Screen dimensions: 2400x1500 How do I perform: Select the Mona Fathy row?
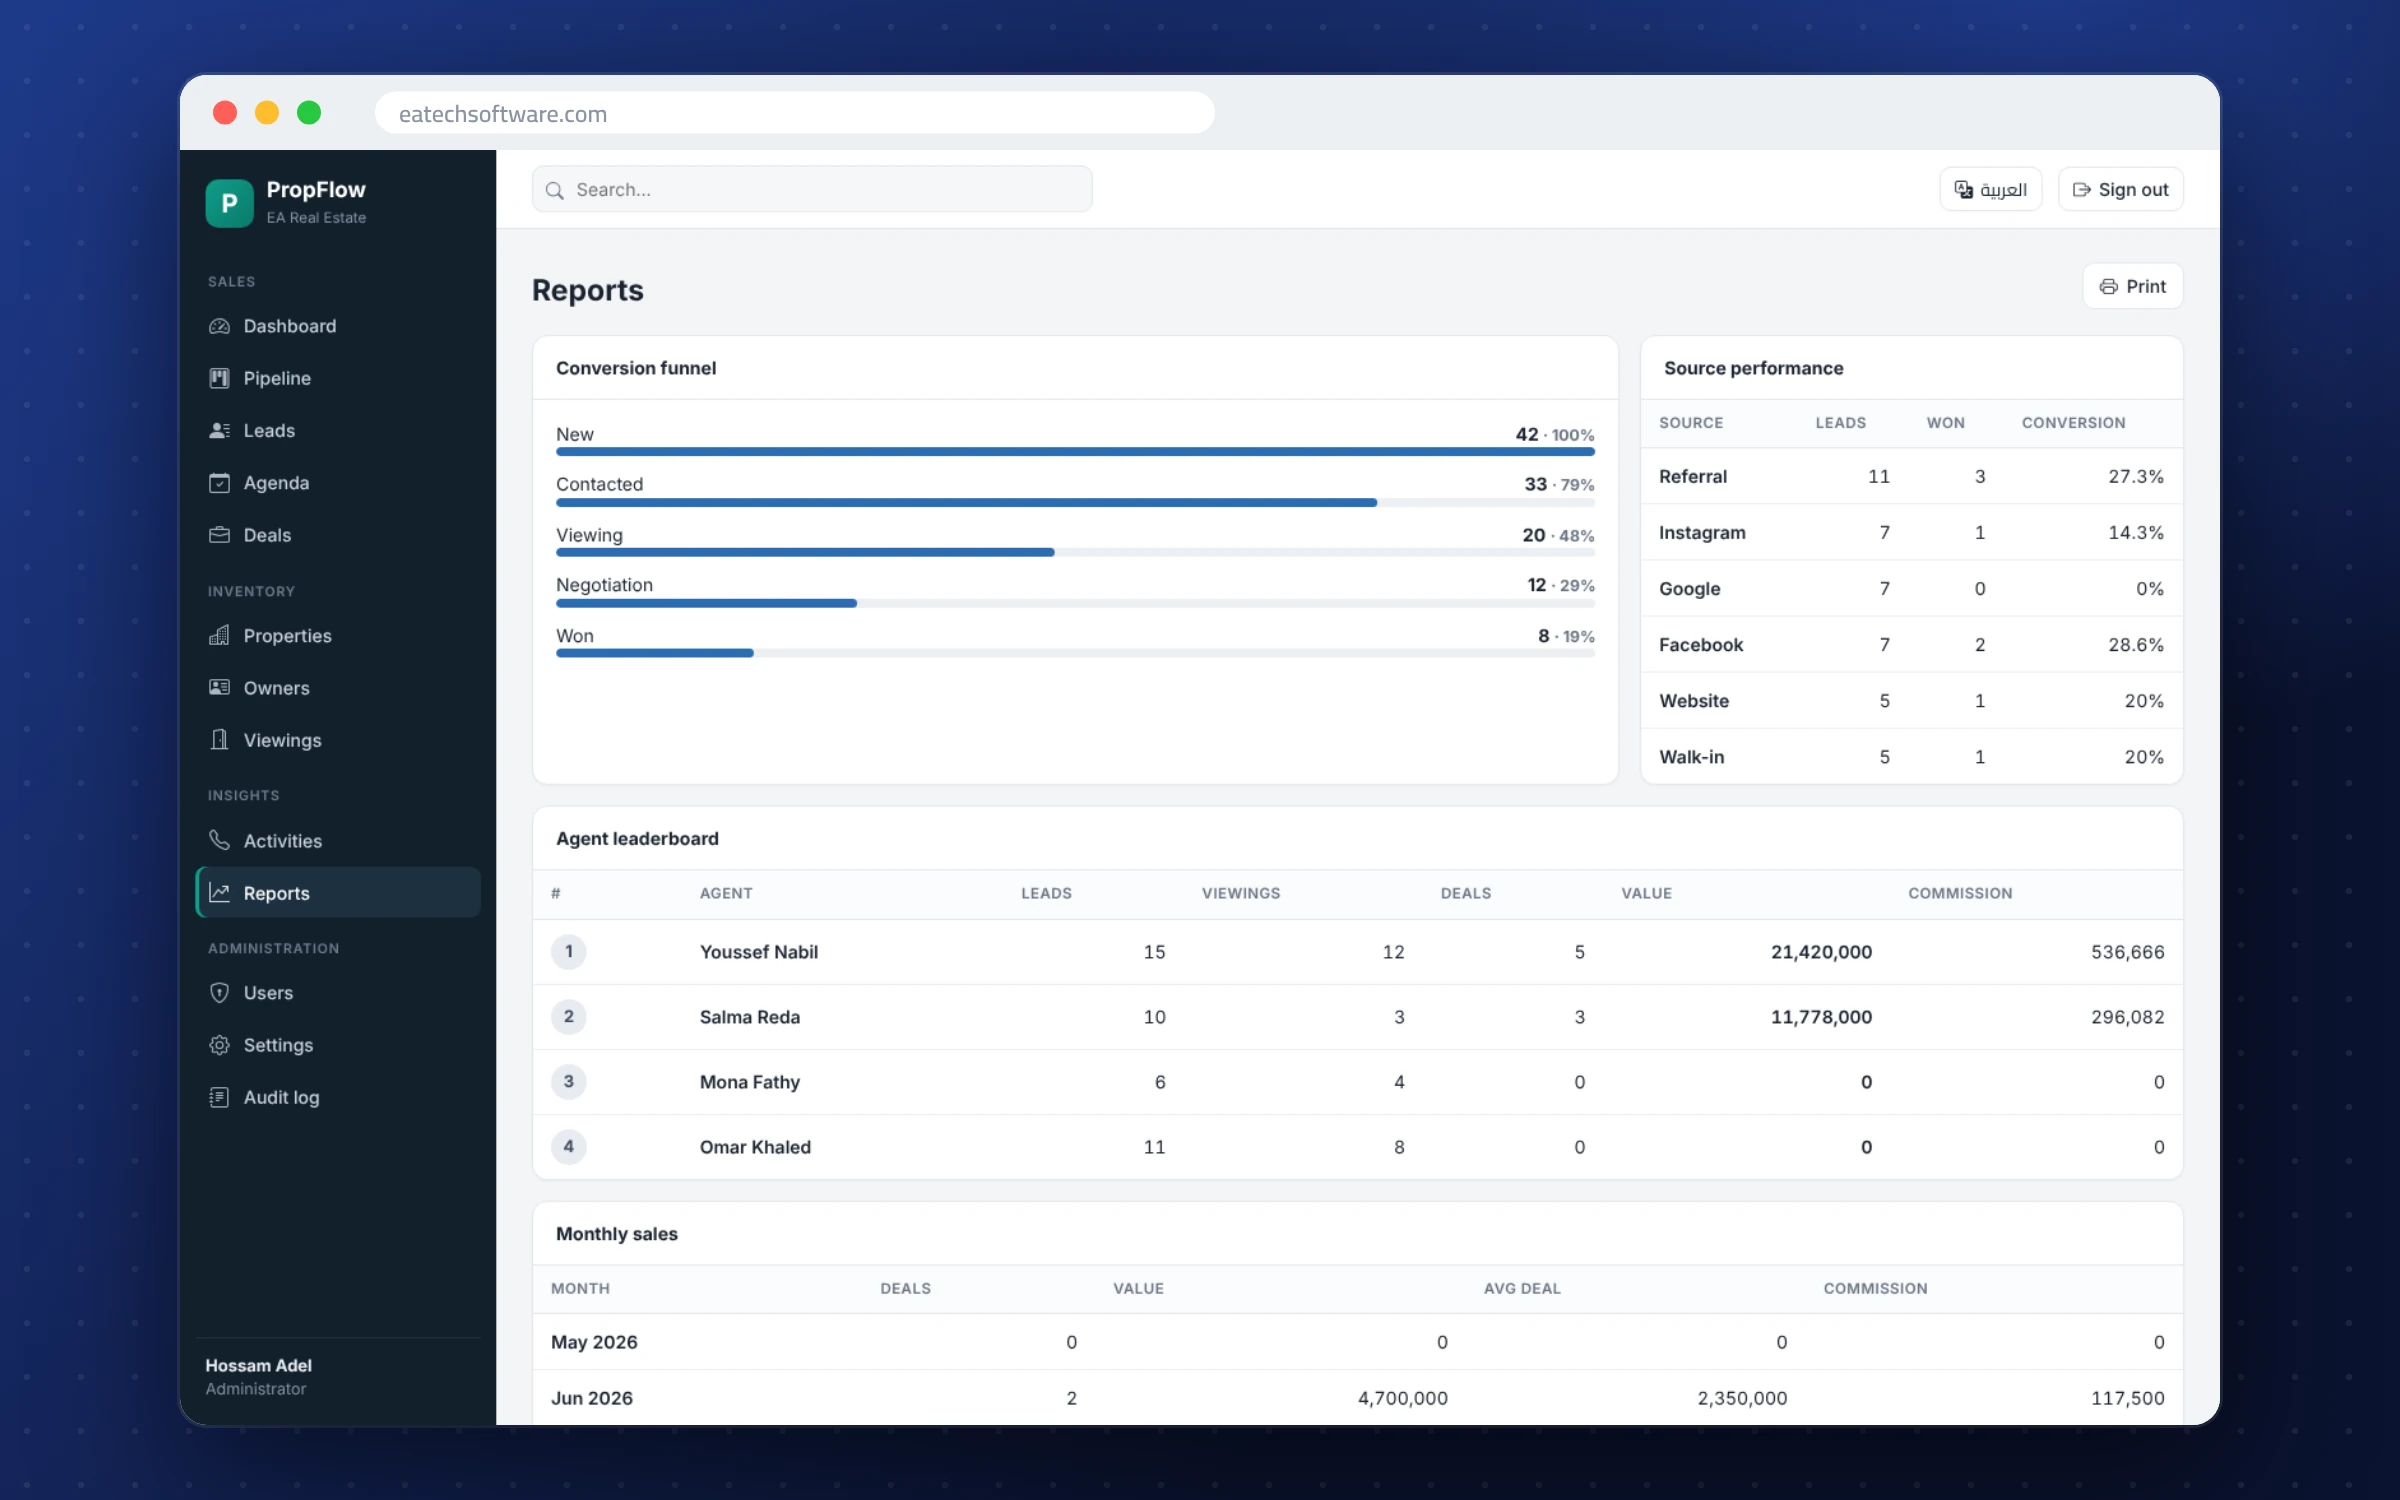[x=1357, y=1082]
